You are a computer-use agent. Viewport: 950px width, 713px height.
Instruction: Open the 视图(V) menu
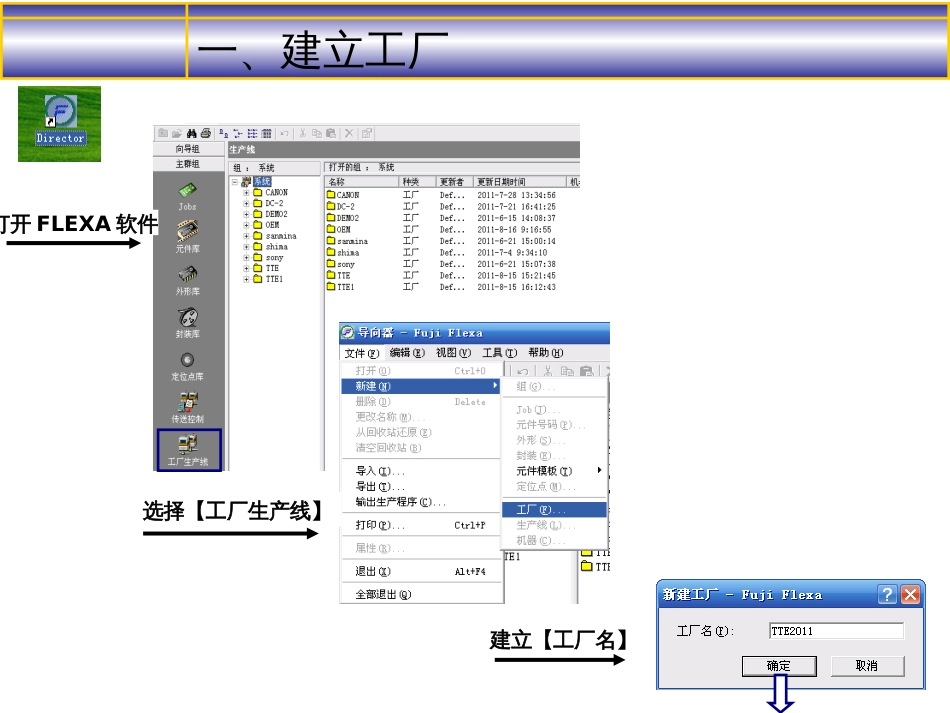click(x=453, y=353)
